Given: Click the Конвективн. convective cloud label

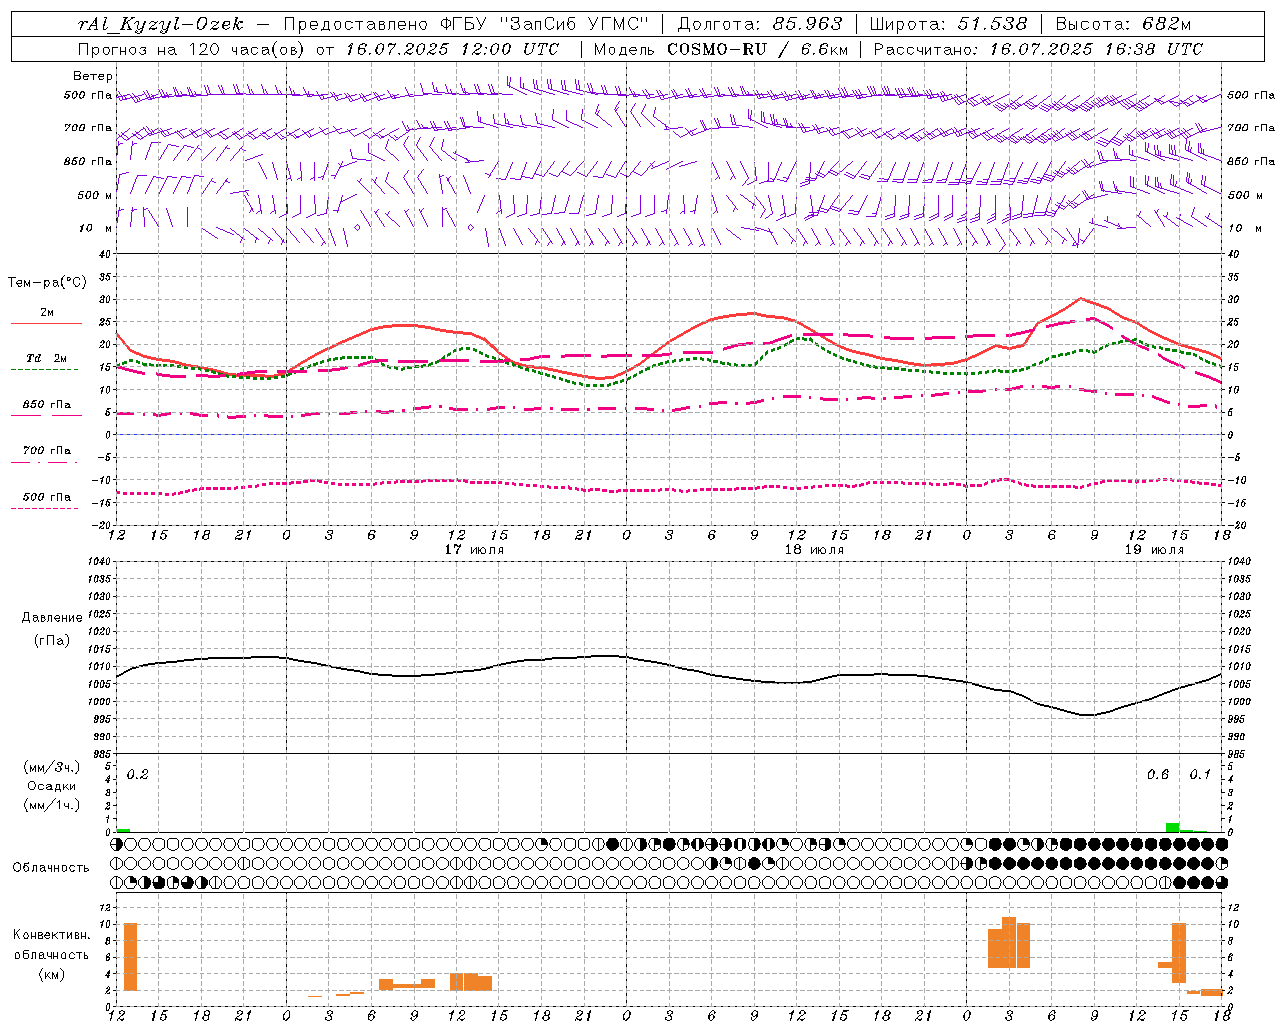Looking at the screenshot, I should pos(52,935).
